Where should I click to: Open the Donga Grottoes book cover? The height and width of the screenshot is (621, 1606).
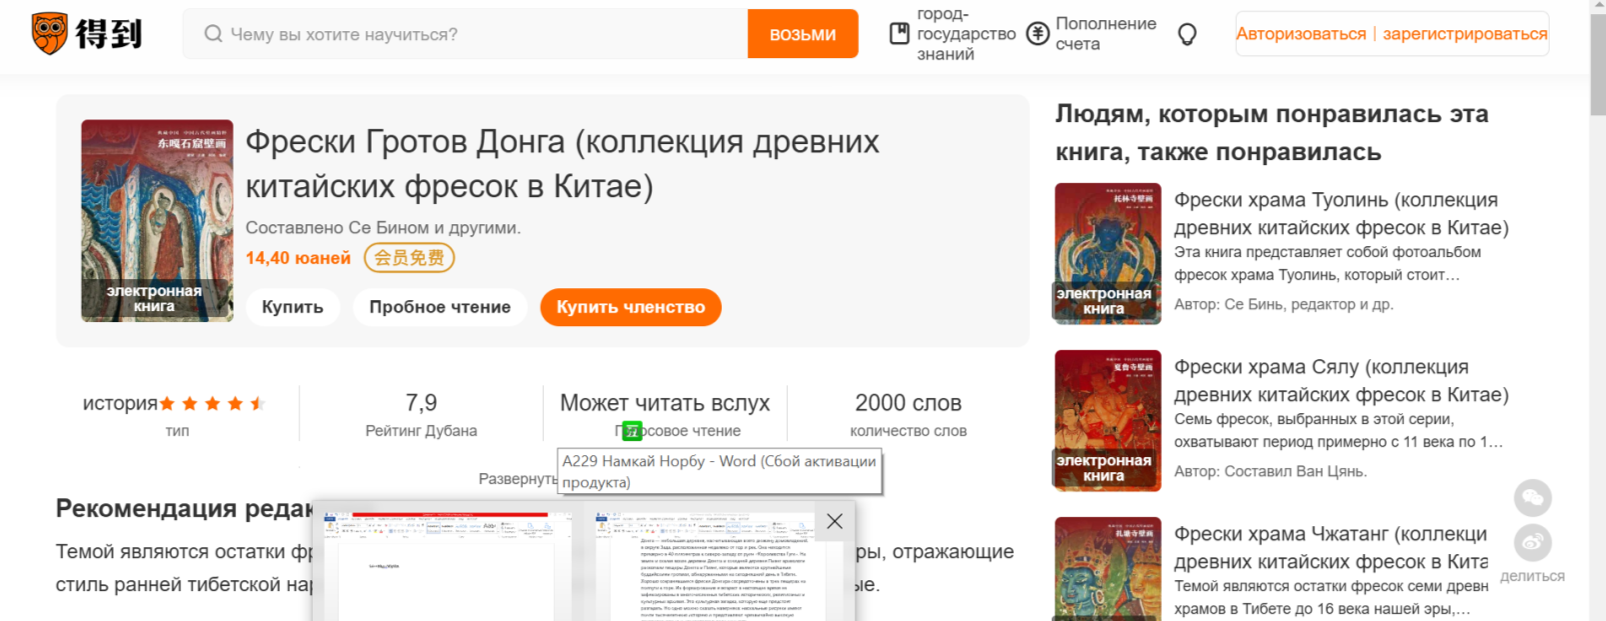coord(157,221)
